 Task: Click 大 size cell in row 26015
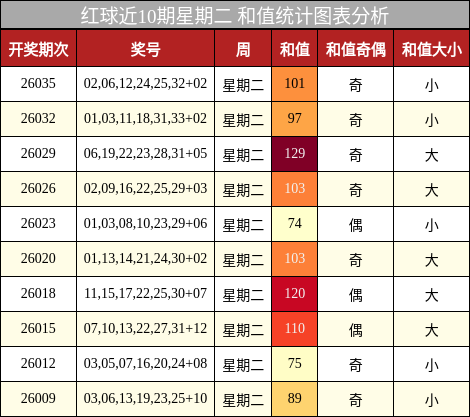tap(432, 330)
